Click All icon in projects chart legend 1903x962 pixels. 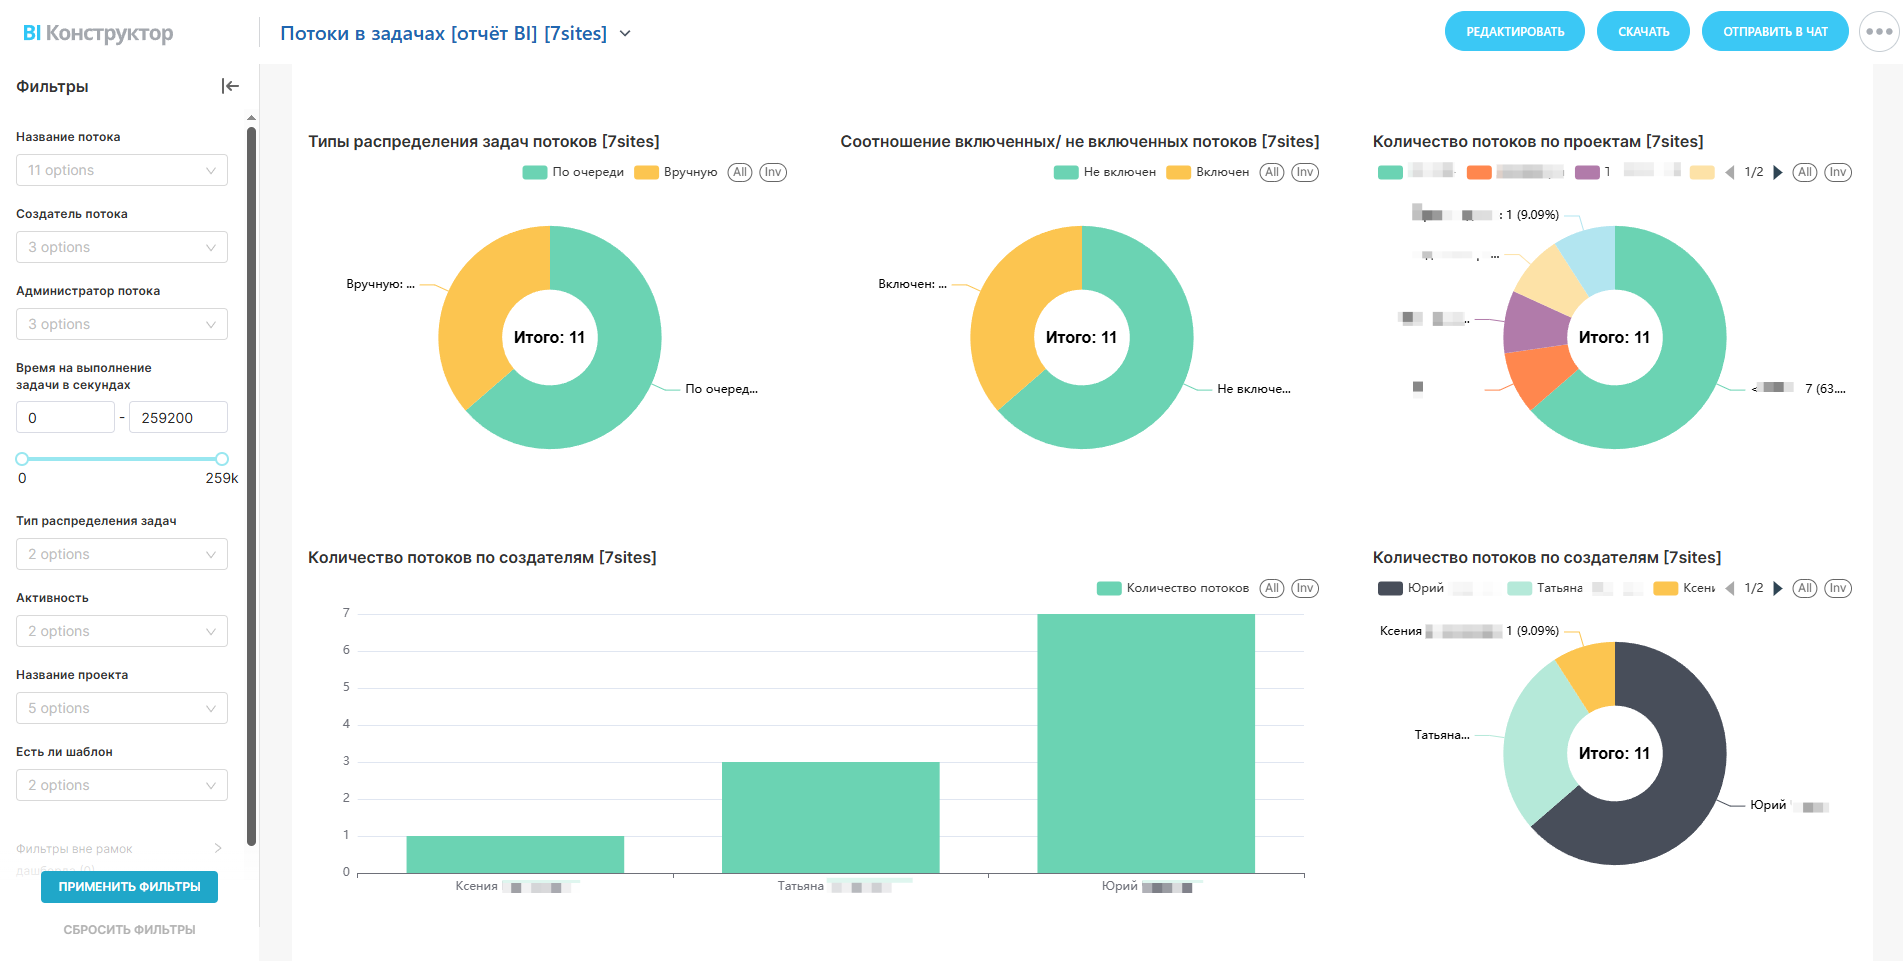click(1804, 172)
